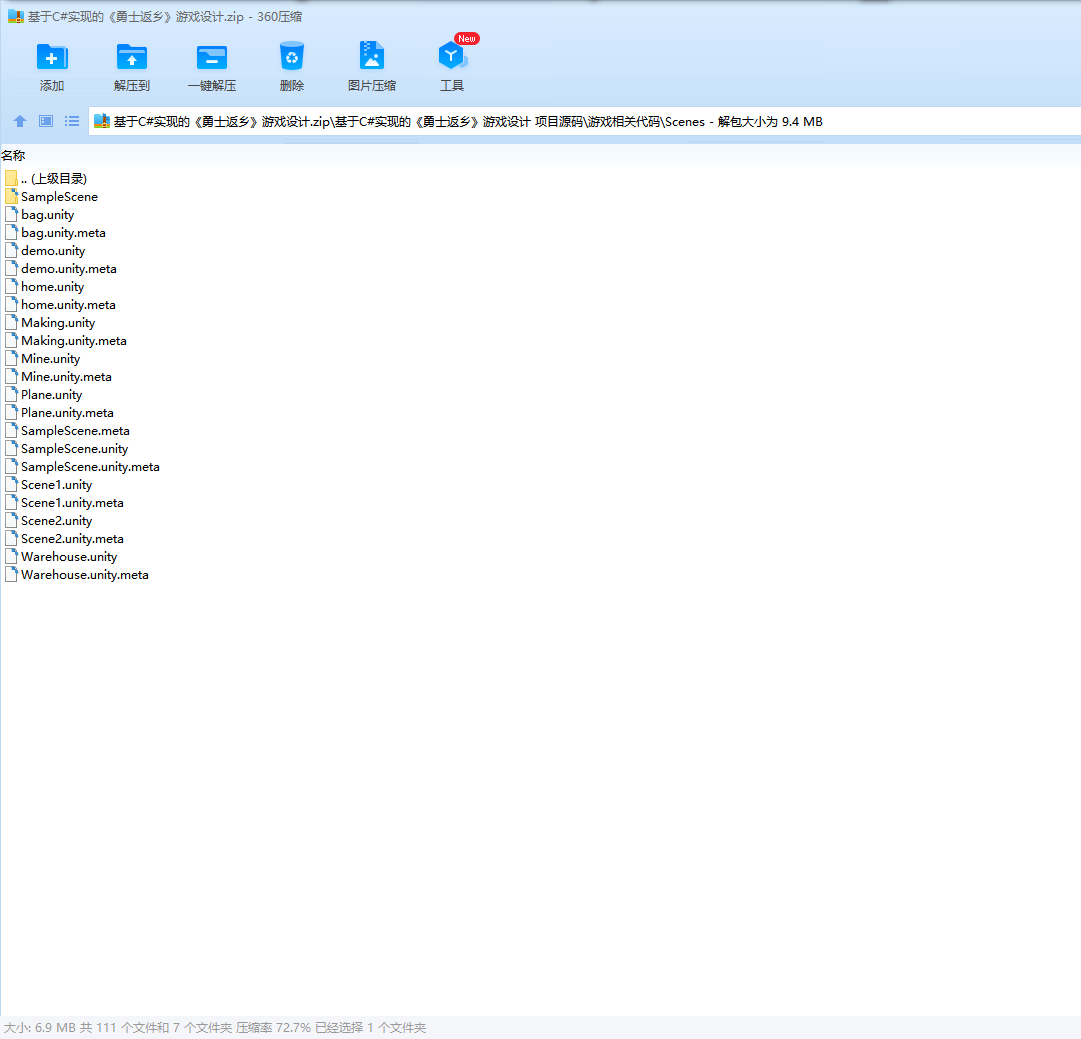The height and width of the screenshot is (1039, 1081).
Task: Switch to the list view mode button
Action: tap(72, 121)
